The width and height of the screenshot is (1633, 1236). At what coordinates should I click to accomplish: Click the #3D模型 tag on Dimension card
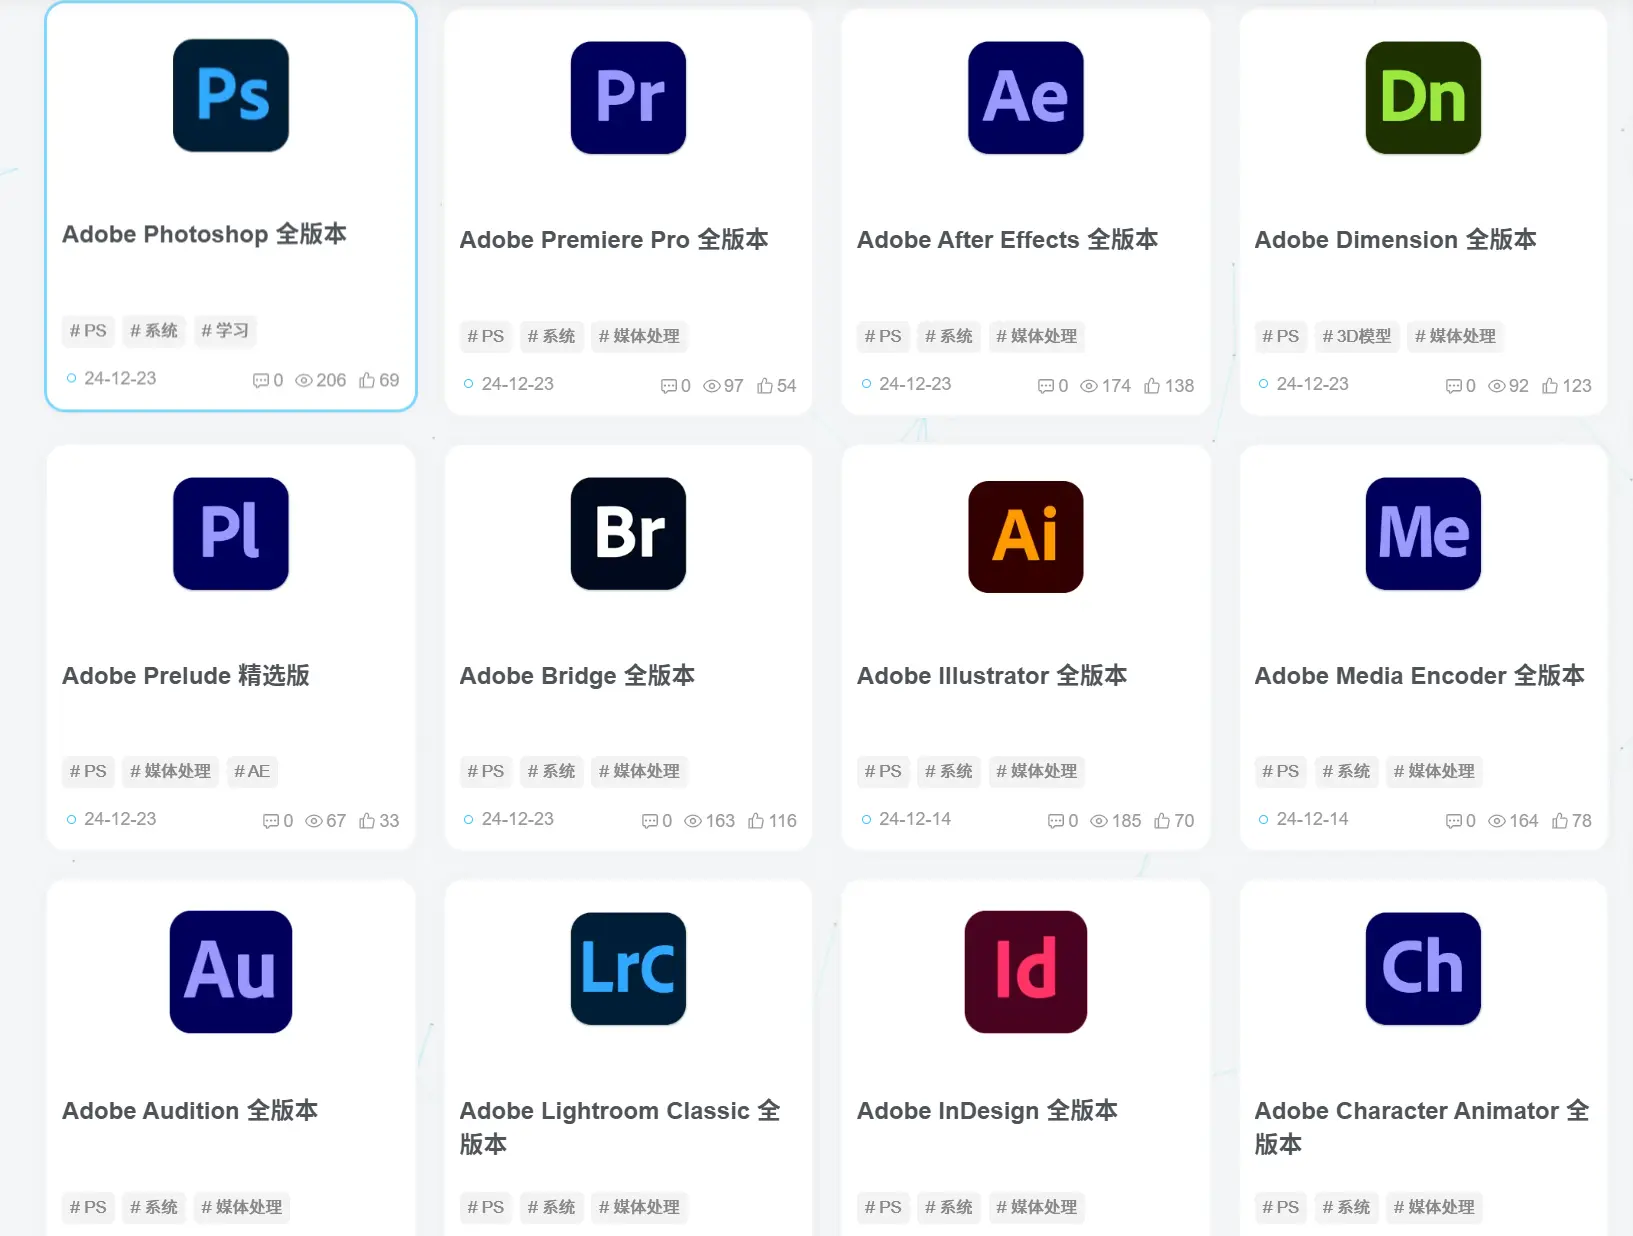(x=1357, y=336)
